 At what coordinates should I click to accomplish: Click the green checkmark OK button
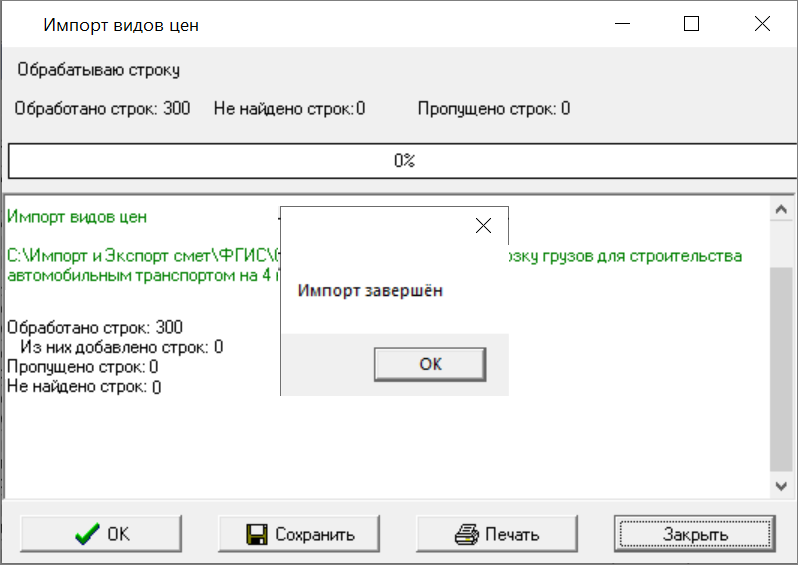(x=101, y=533)
